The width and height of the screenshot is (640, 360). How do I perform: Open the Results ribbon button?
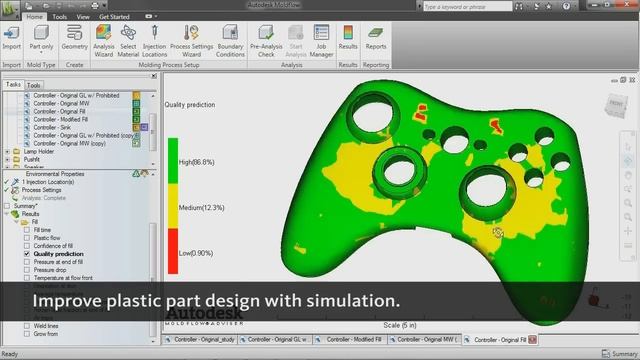point(348,38)
